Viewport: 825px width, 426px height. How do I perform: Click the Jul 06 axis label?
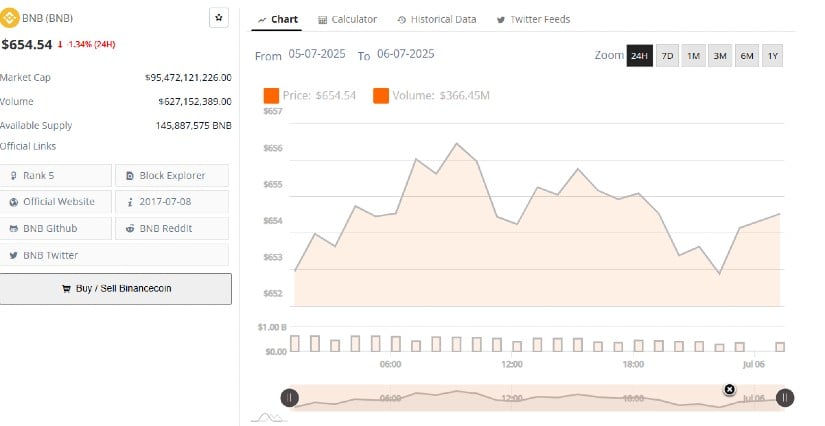click(x=753, y=364)
